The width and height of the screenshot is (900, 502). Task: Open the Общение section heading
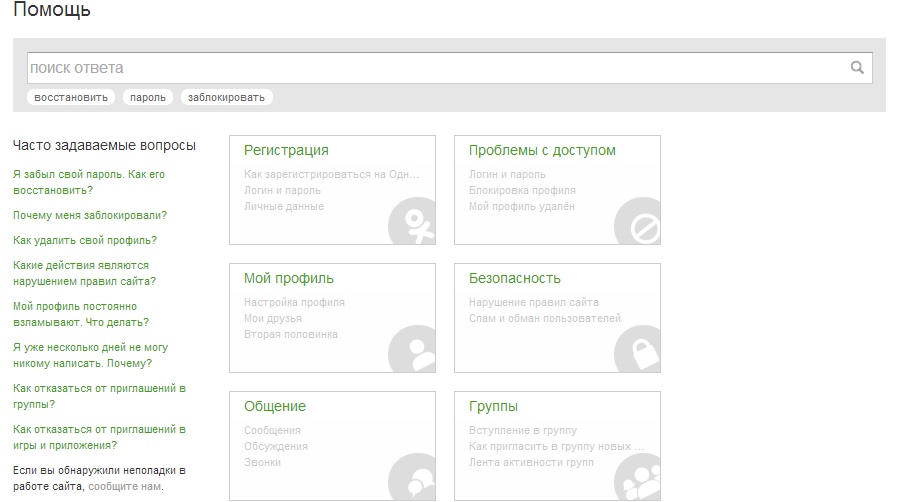[x=275, y=406]
